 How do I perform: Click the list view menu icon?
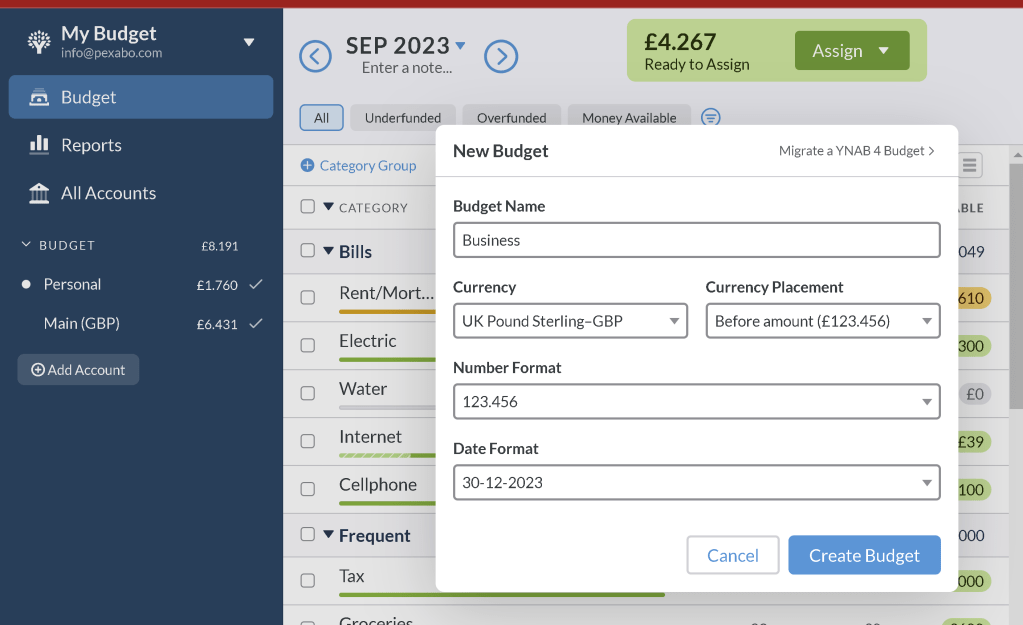[970, 165]
